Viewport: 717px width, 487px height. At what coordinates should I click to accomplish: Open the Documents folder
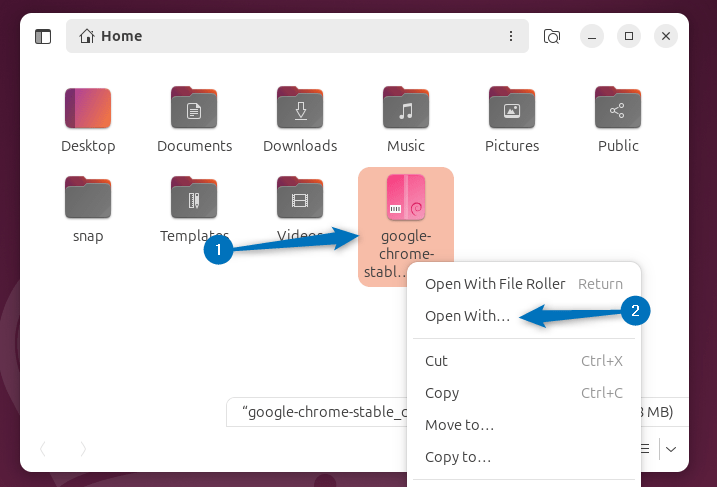click(x=194, y=108)
